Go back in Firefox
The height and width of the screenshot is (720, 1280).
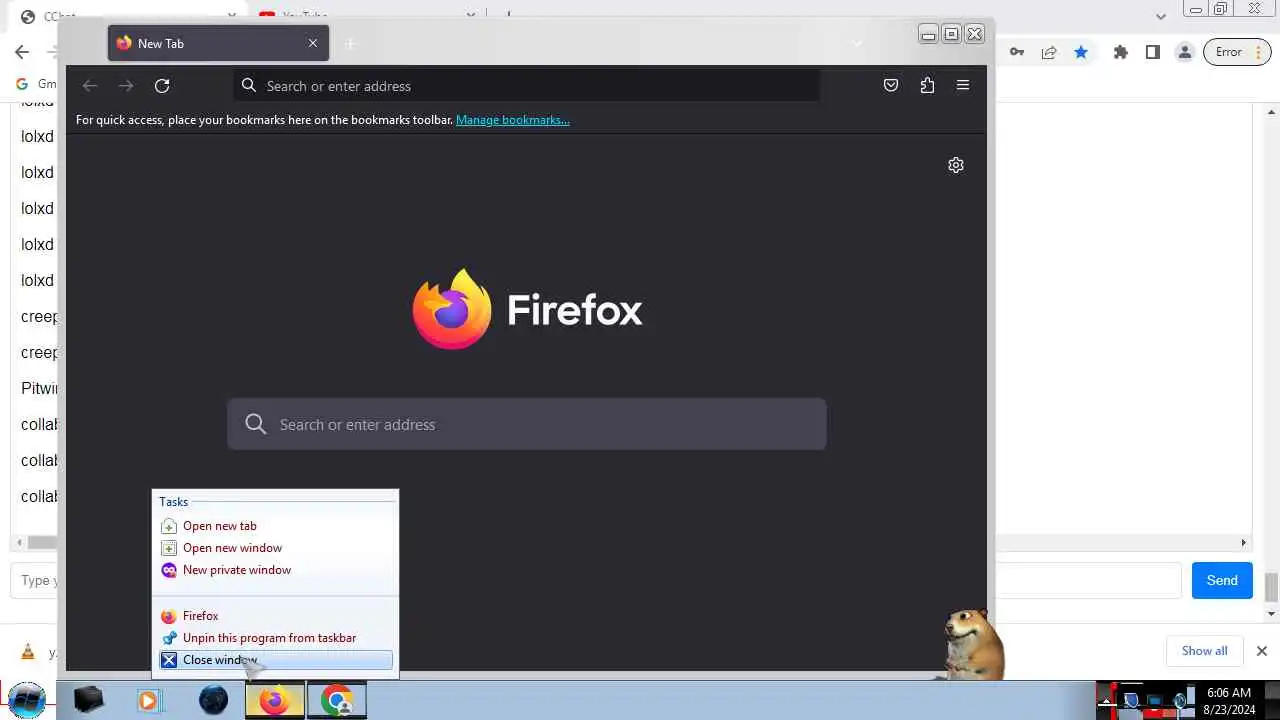click(x=90, y=86)
